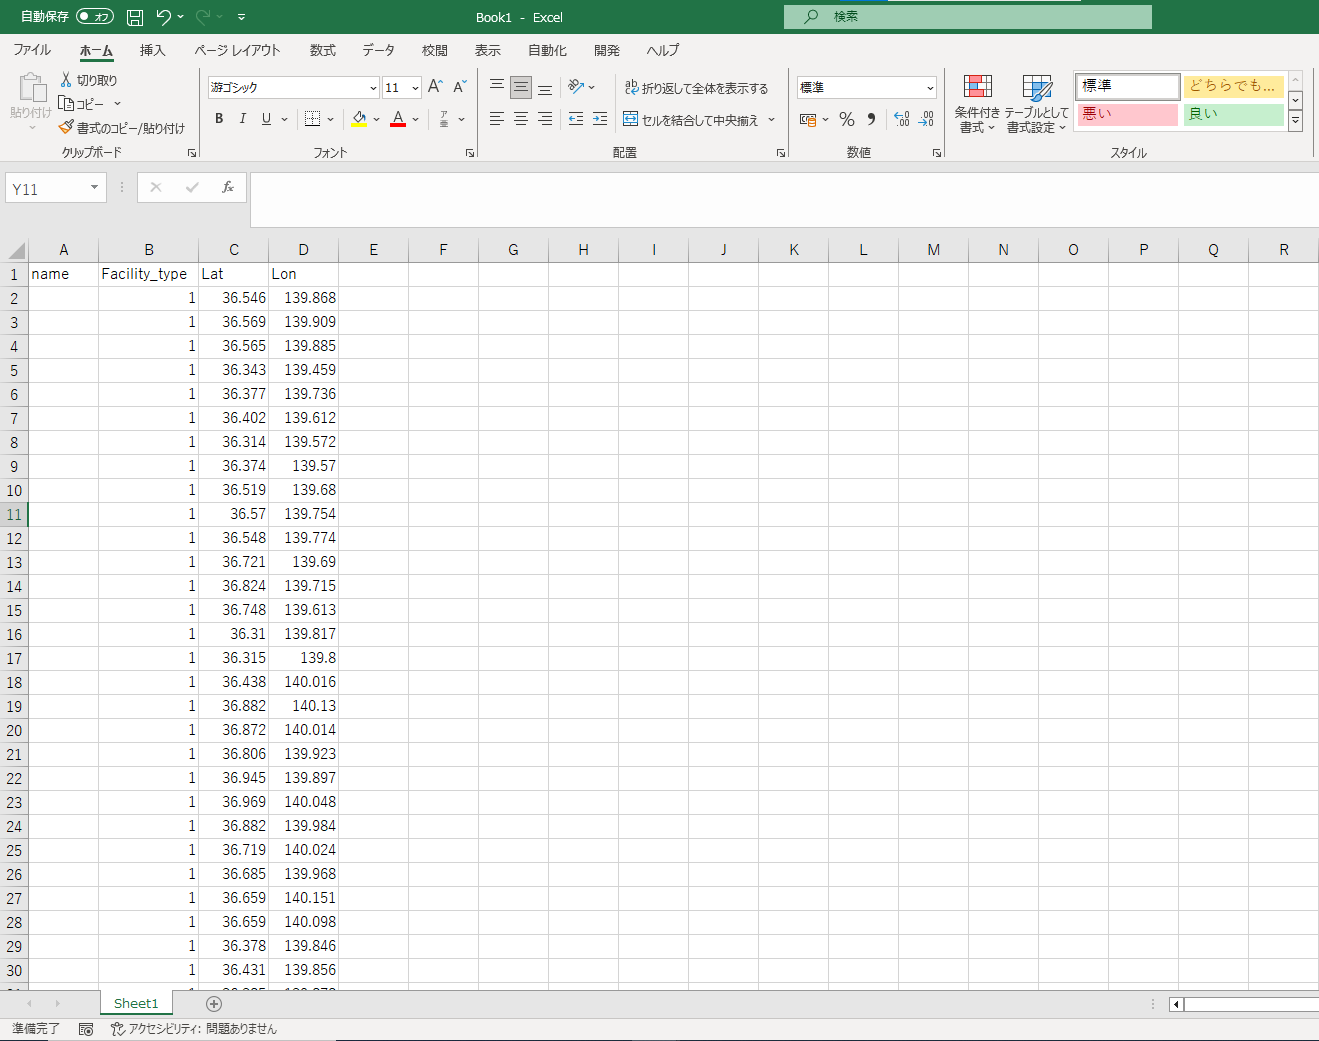
Task: Click the Cut scissors icon
Action: (66, 80)
